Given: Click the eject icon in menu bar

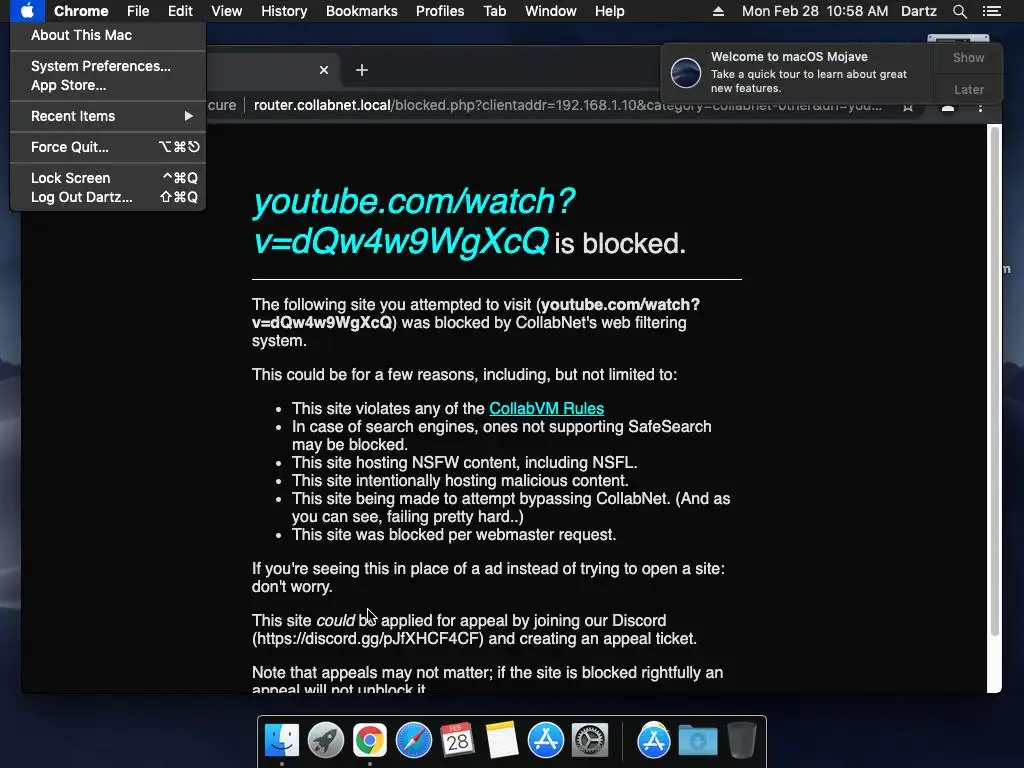Looking at the screenshot, I should coord(718,11).
